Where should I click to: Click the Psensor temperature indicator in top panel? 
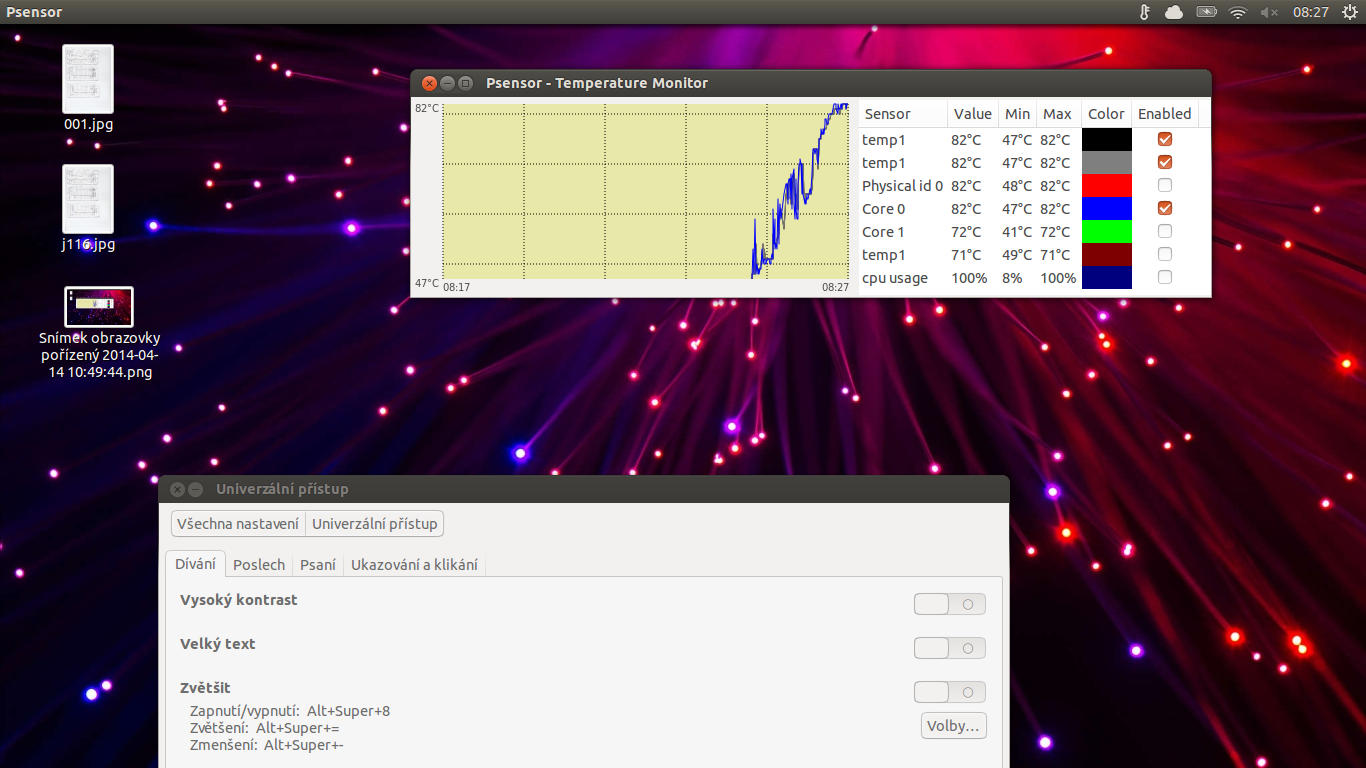click(1145, 12)
